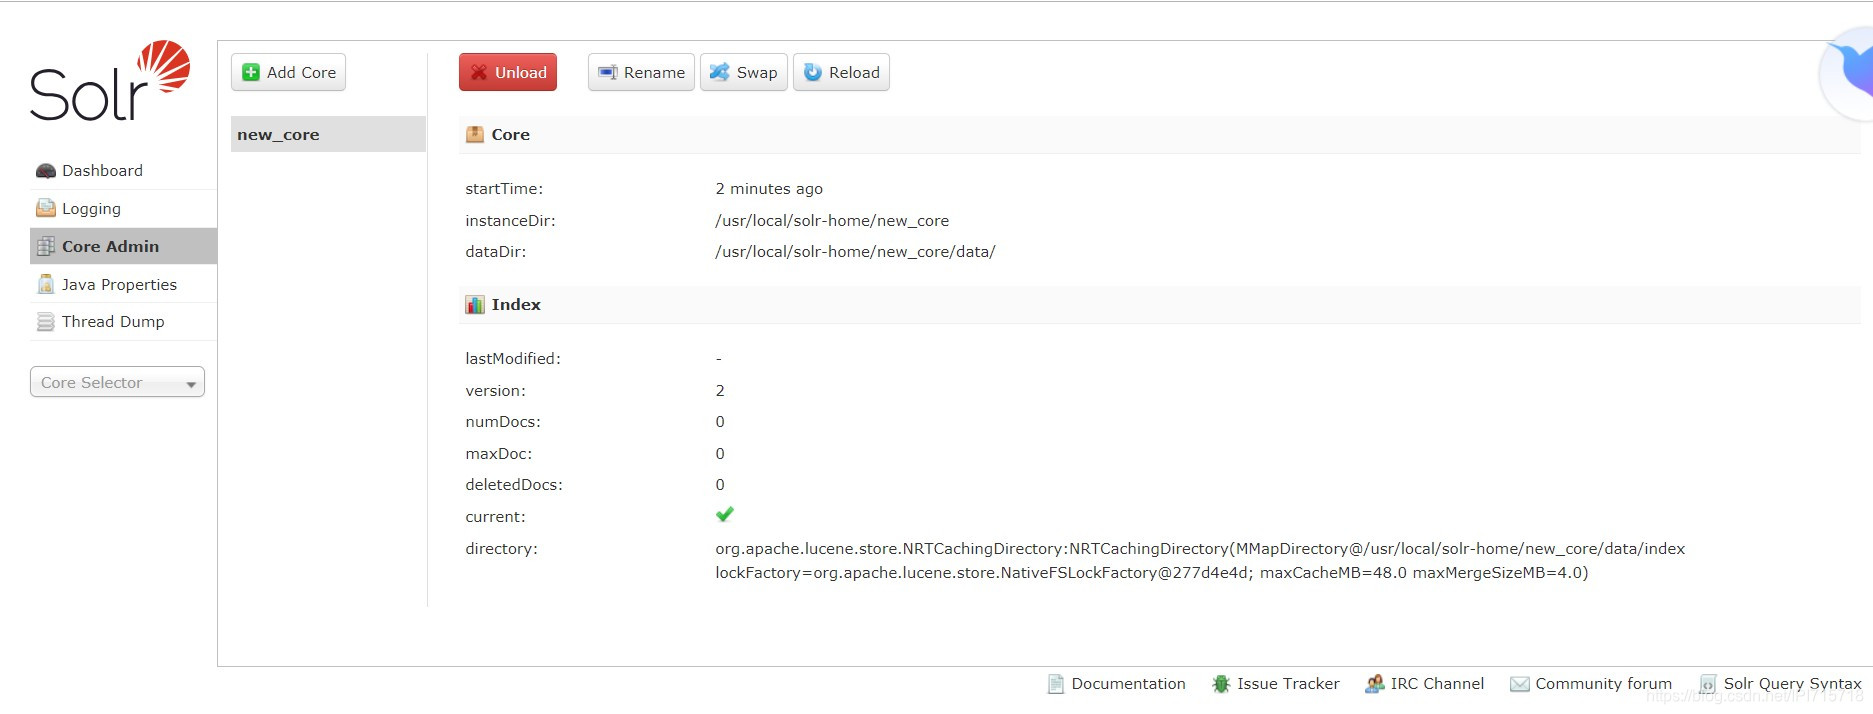The width and height of the screenshot is (1873, 714).
Task: Click the Solr Query Syntax icon
Action: tap(1708, 684)
